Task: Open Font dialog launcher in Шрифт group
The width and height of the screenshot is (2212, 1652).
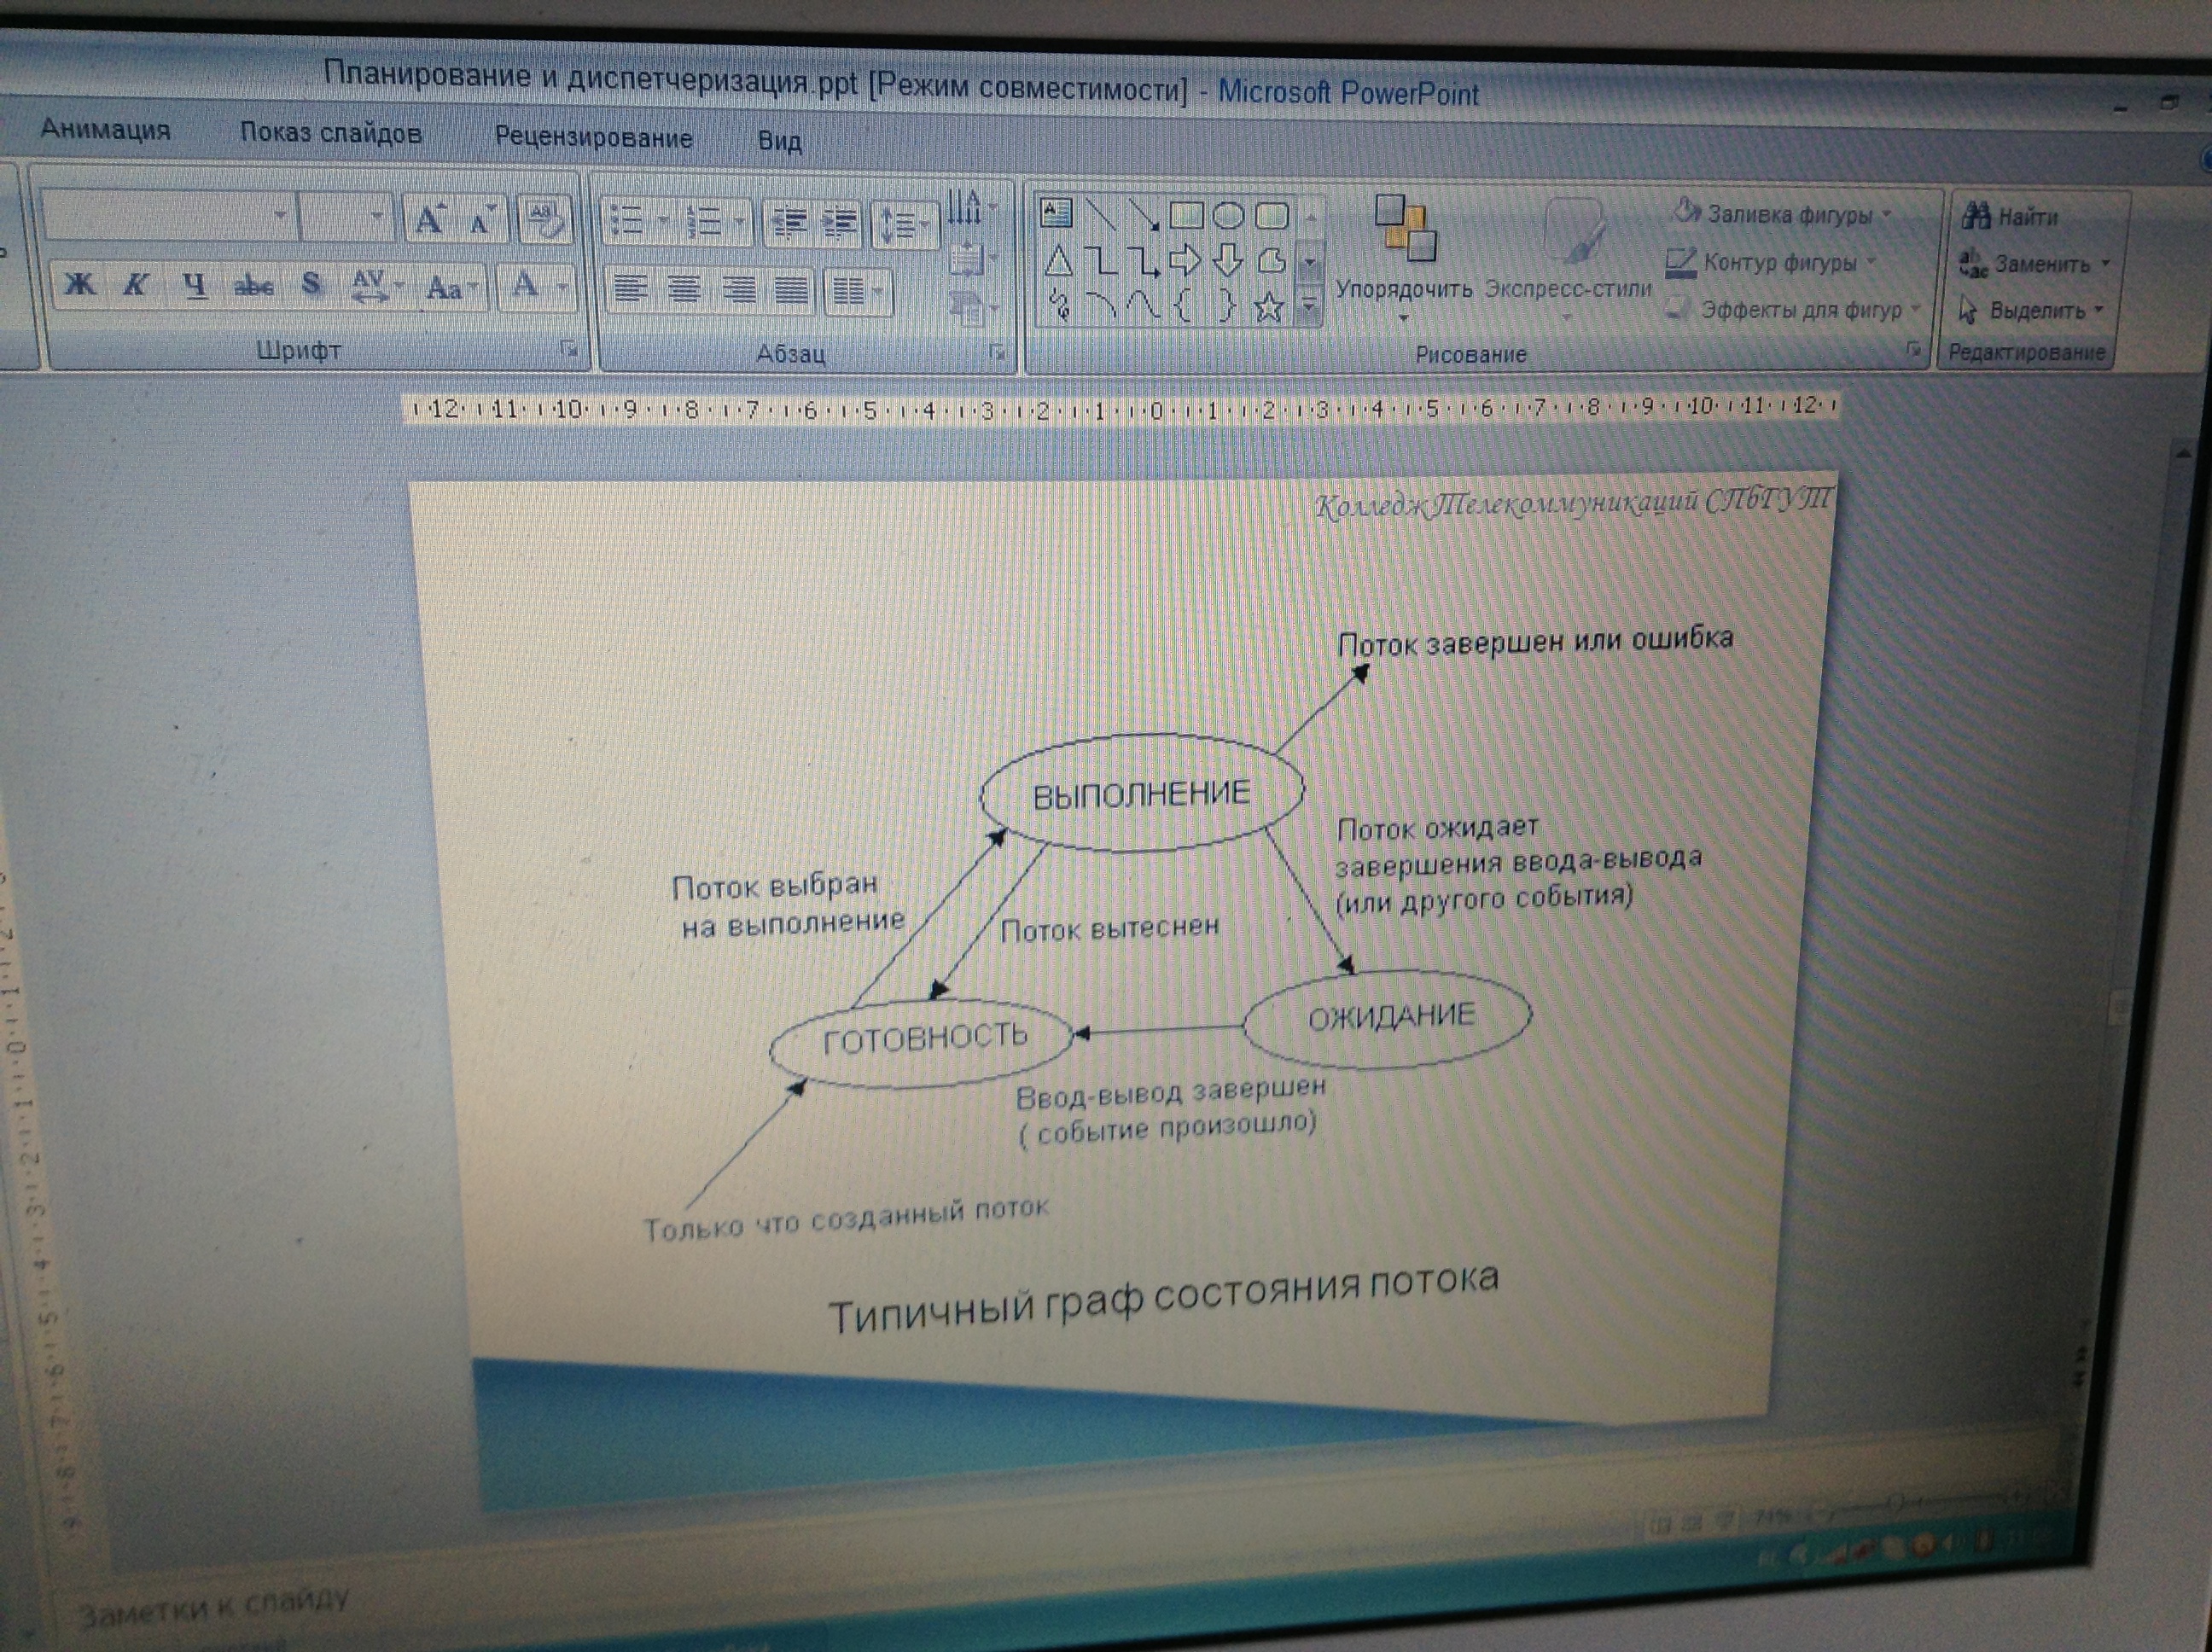Action: (x=568, y=348)
